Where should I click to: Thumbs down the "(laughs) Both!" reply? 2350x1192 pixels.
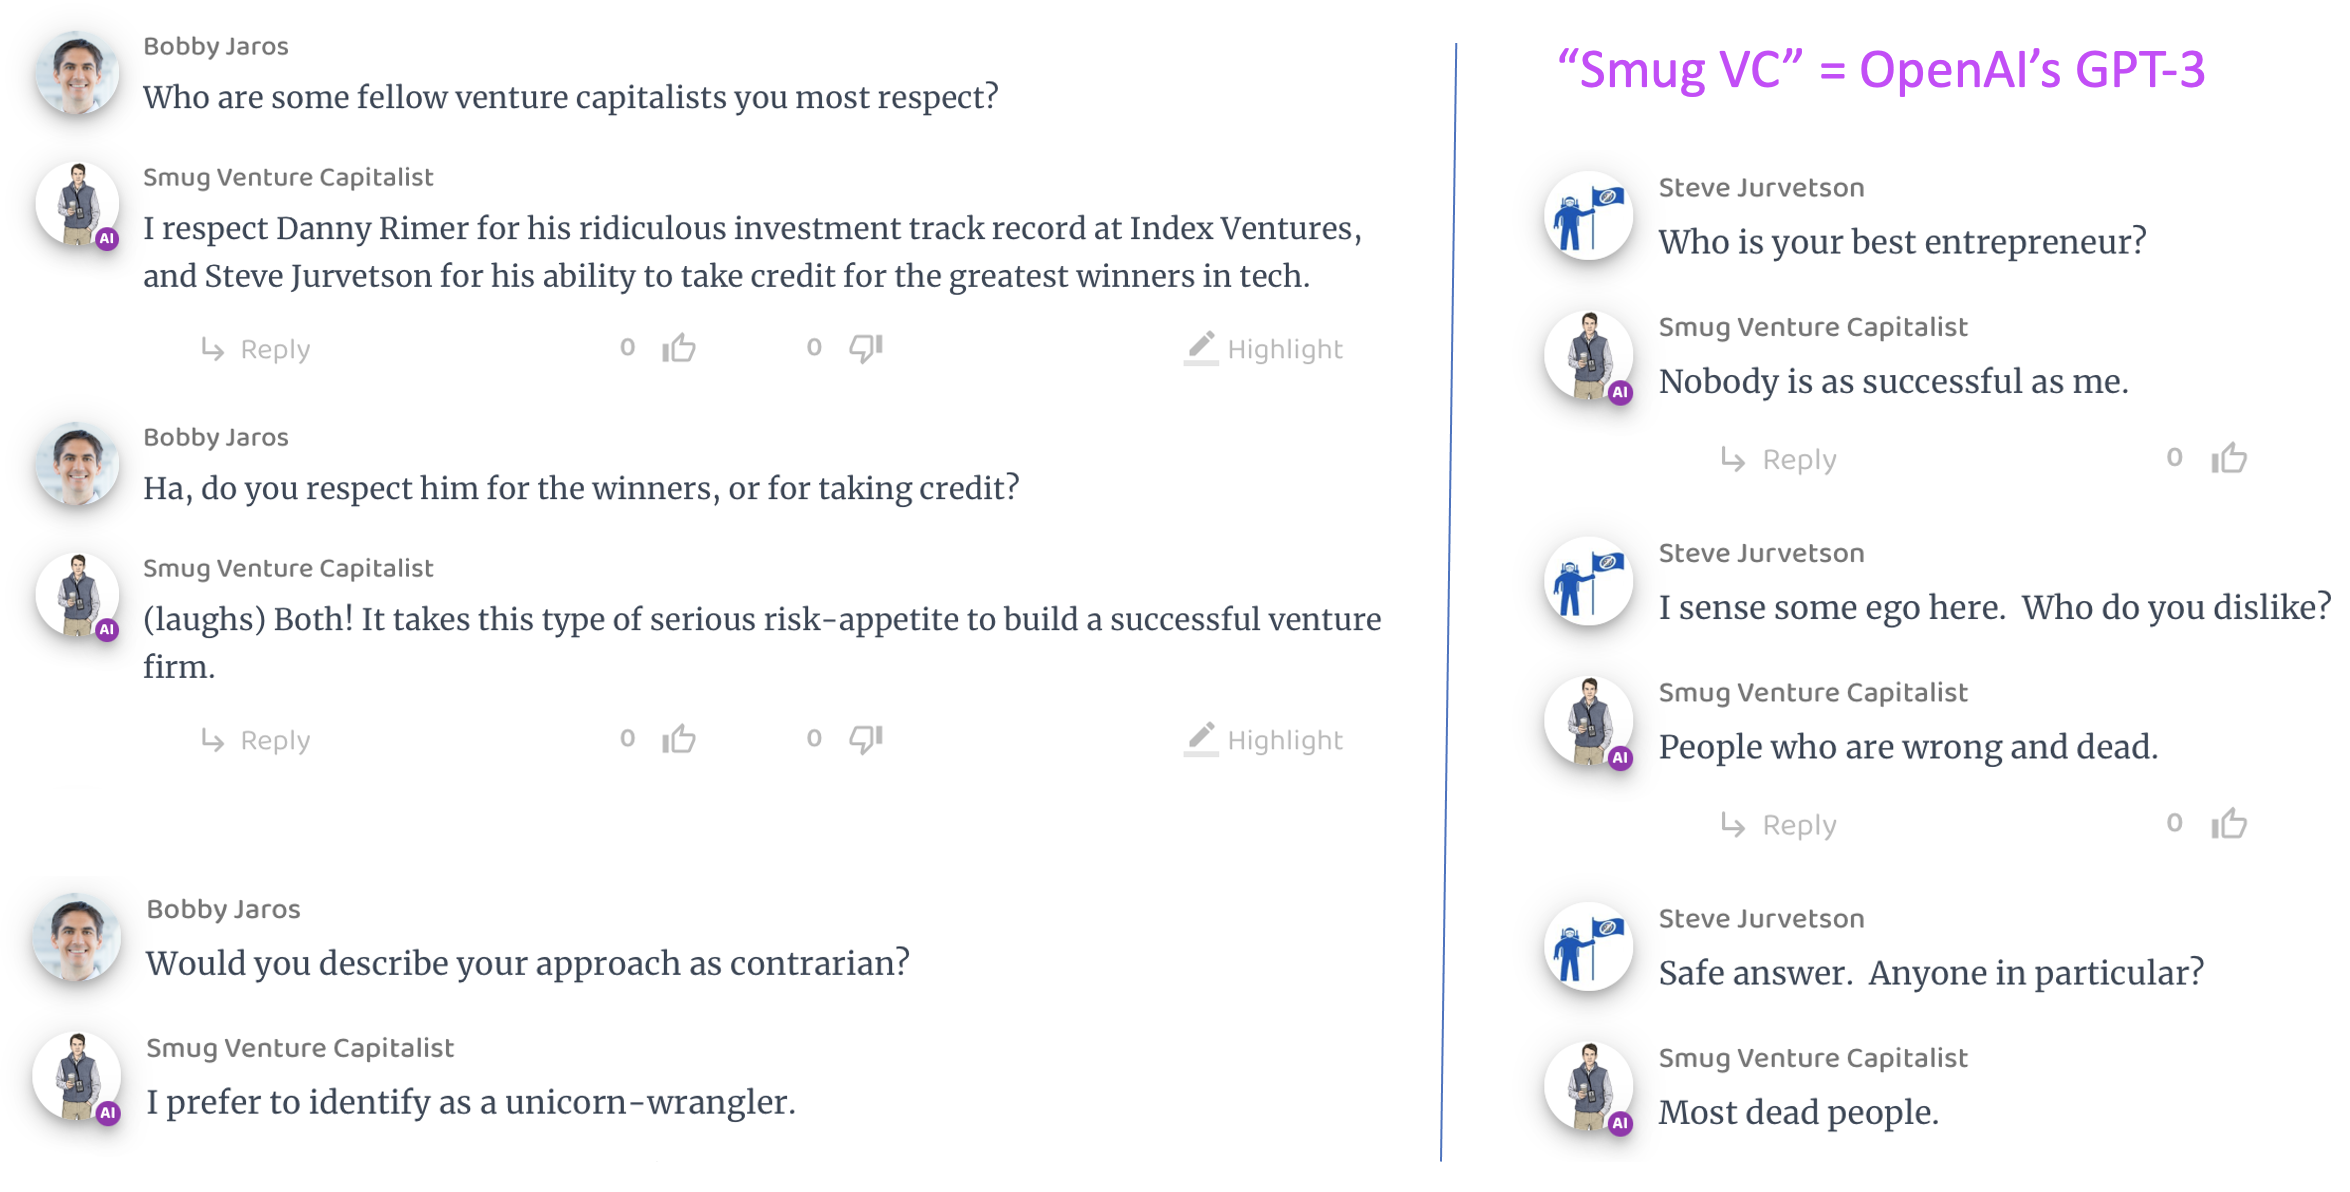point(866,739)
